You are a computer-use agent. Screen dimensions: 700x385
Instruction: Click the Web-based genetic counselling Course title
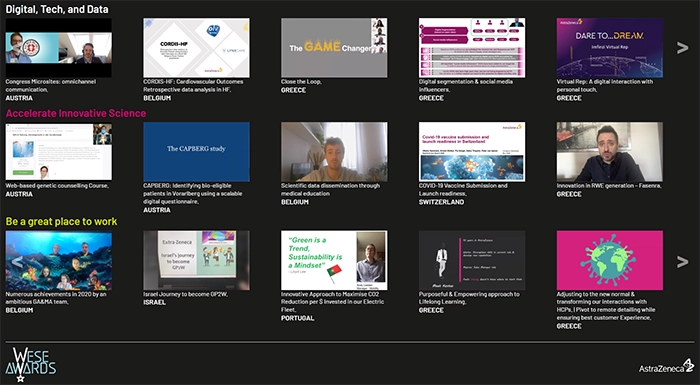(57, 185)
